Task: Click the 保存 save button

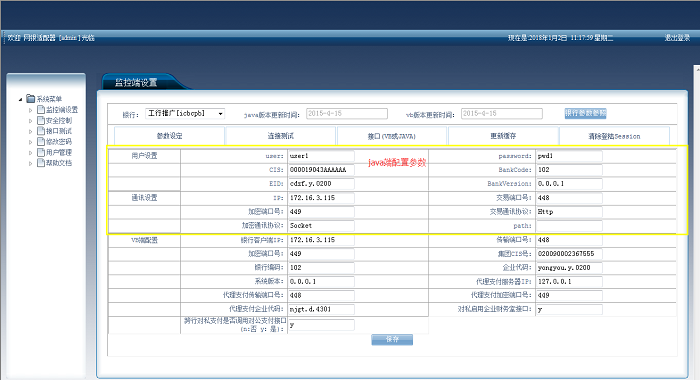Action: coord(392,340)
